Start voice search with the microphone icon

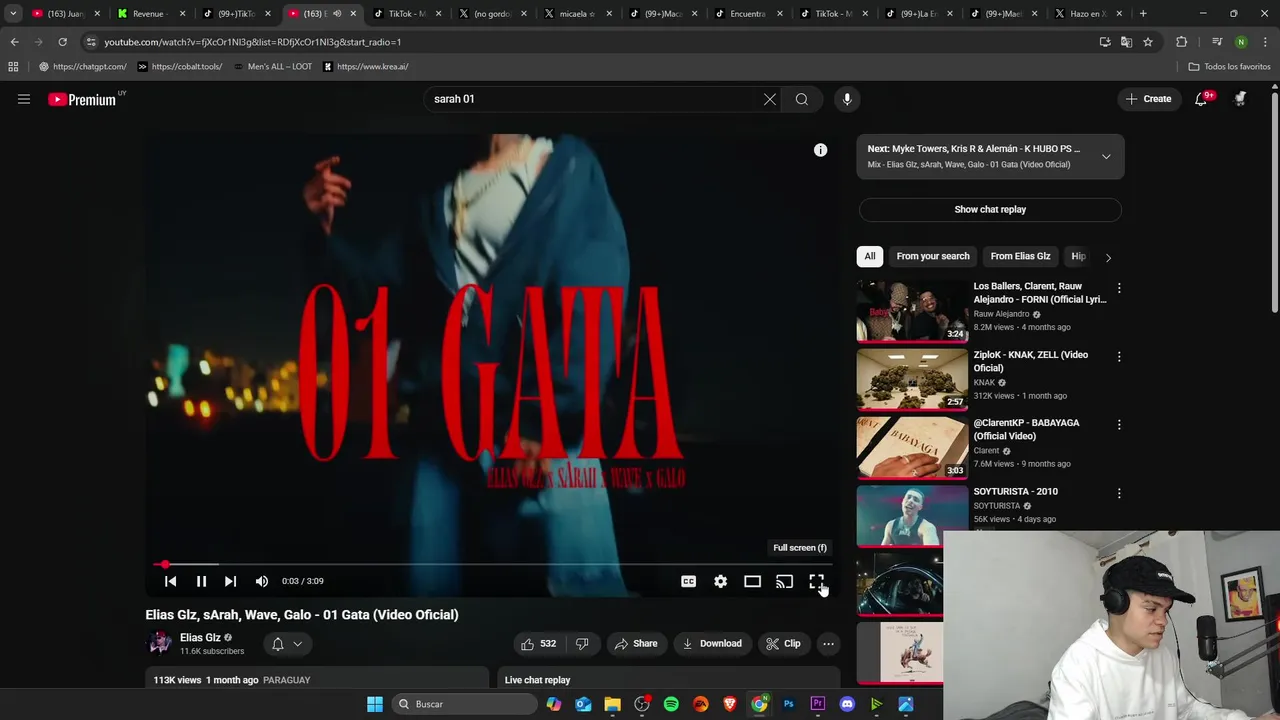[847, 99]
